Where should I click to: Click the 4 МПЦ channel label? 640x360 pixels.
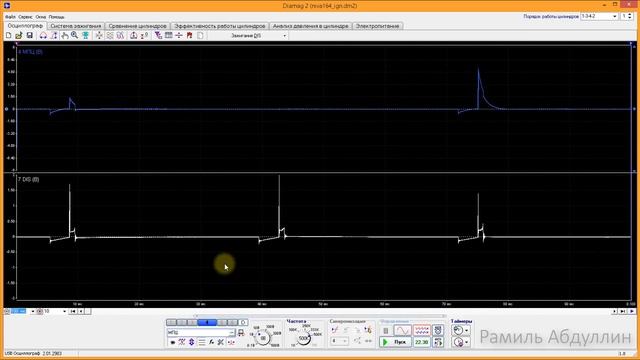click(30, 52)
